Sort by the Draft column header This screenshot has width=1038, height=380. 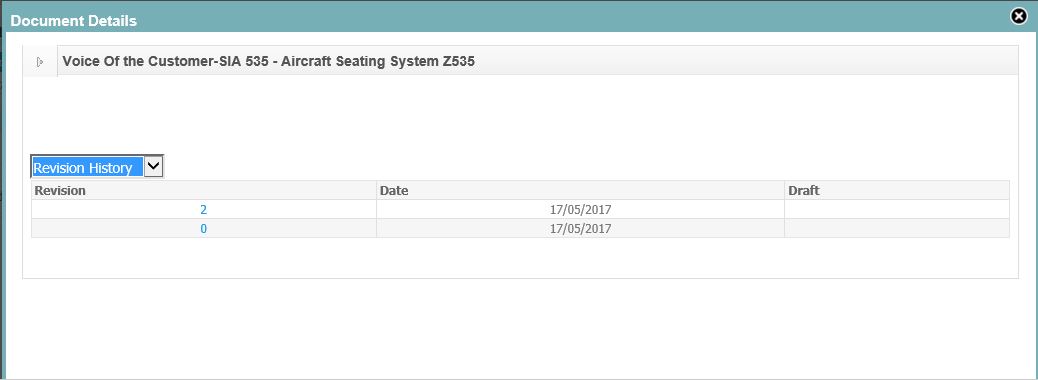click(804, 191)
